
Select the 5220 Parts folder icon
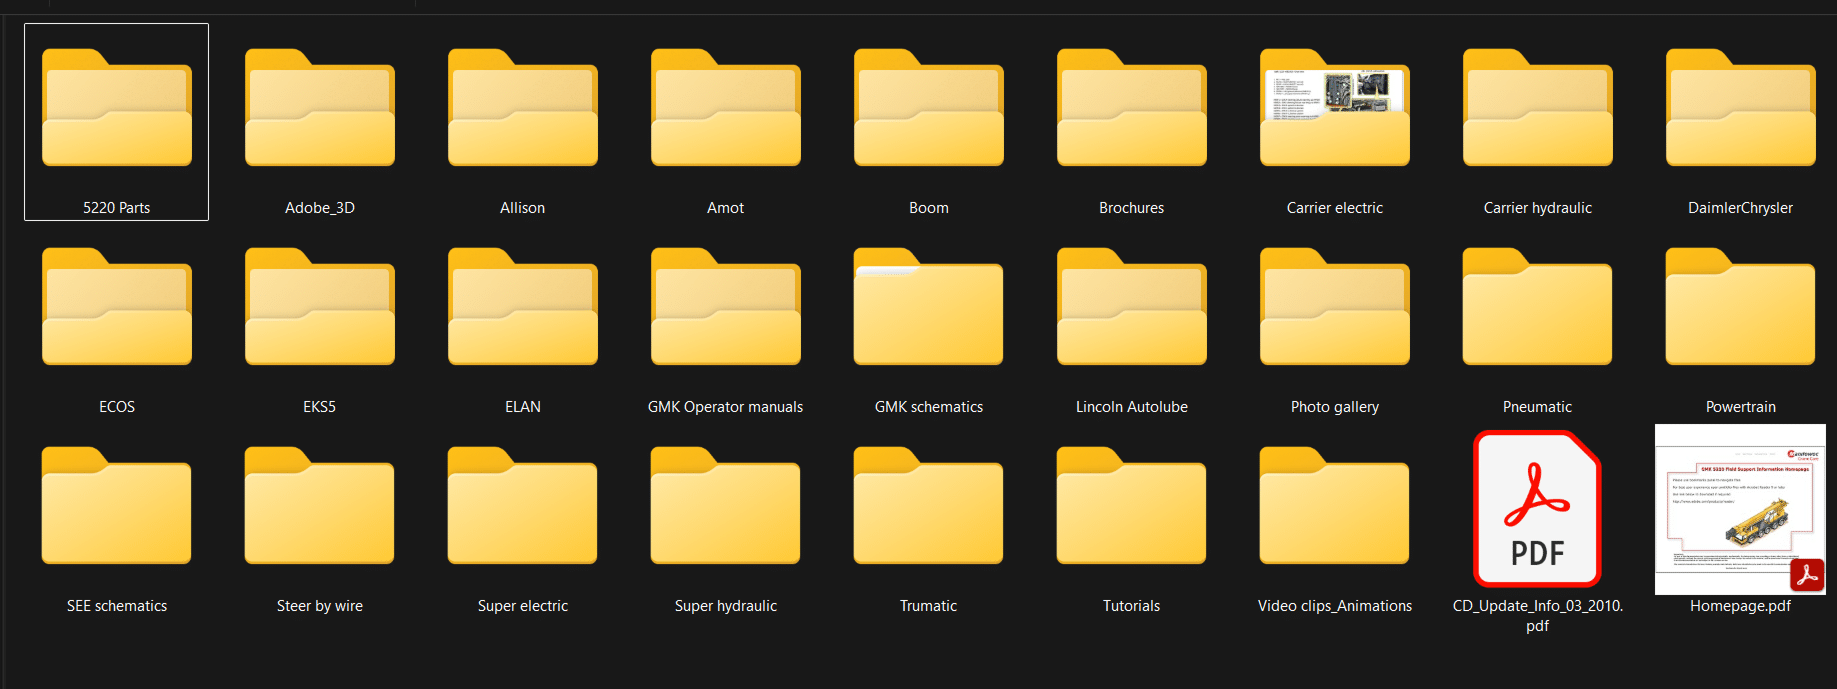click(117, 107)
